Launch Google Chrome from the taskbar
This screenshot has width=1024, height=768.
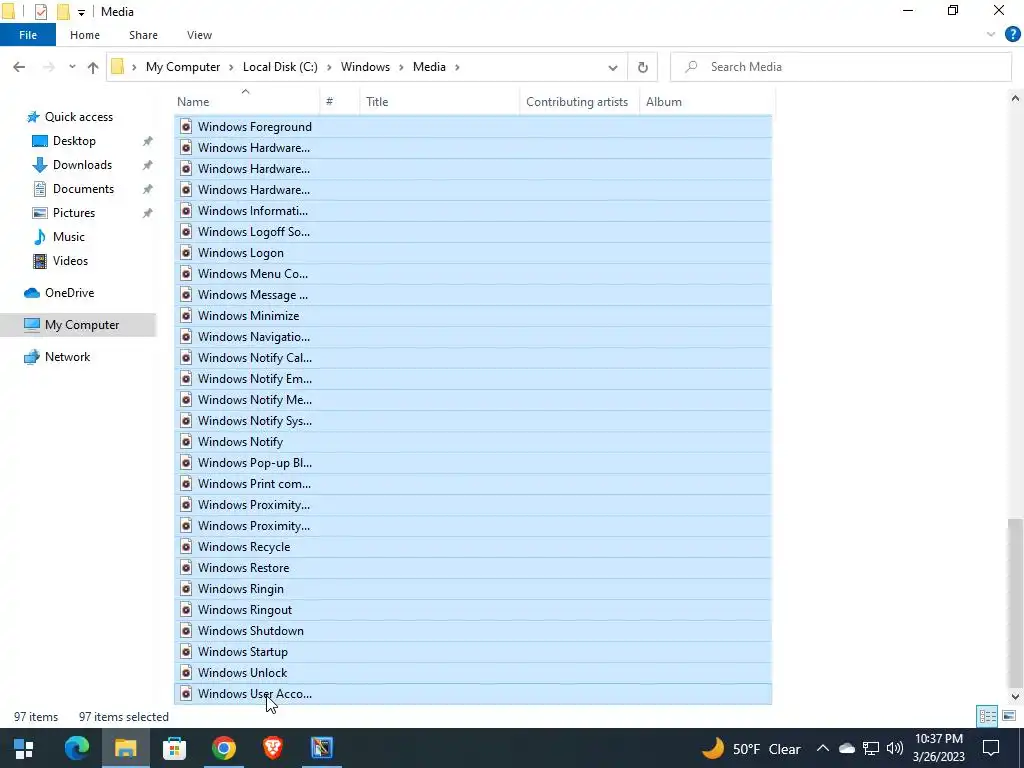[223, 748]
